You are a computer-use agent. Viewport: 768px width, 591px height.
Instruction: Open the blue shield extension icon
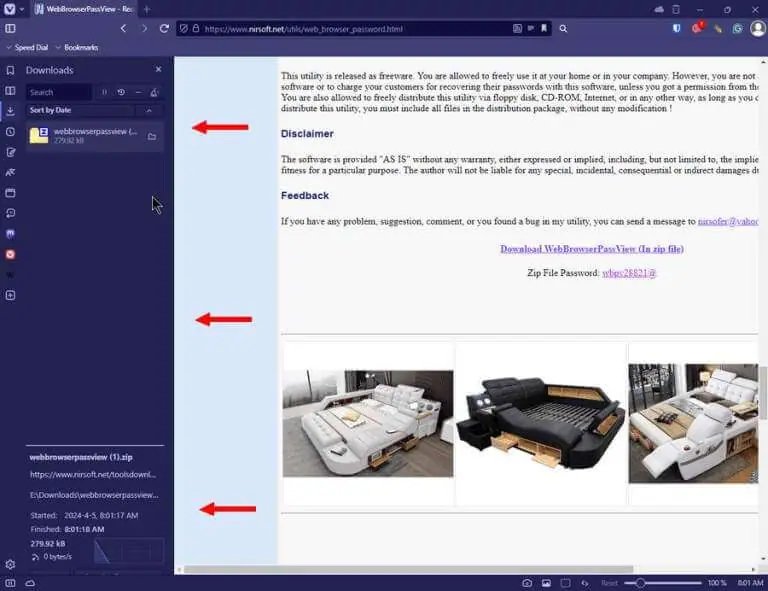pyautogui.click(x=676, y=29)
